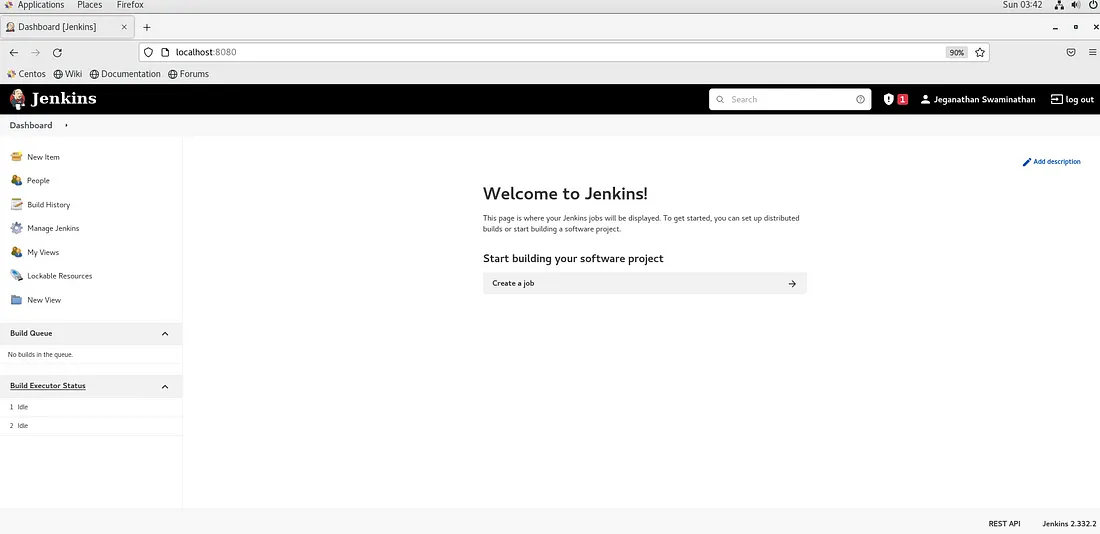
Task: Click the Add description link text
Action: 1057,161
